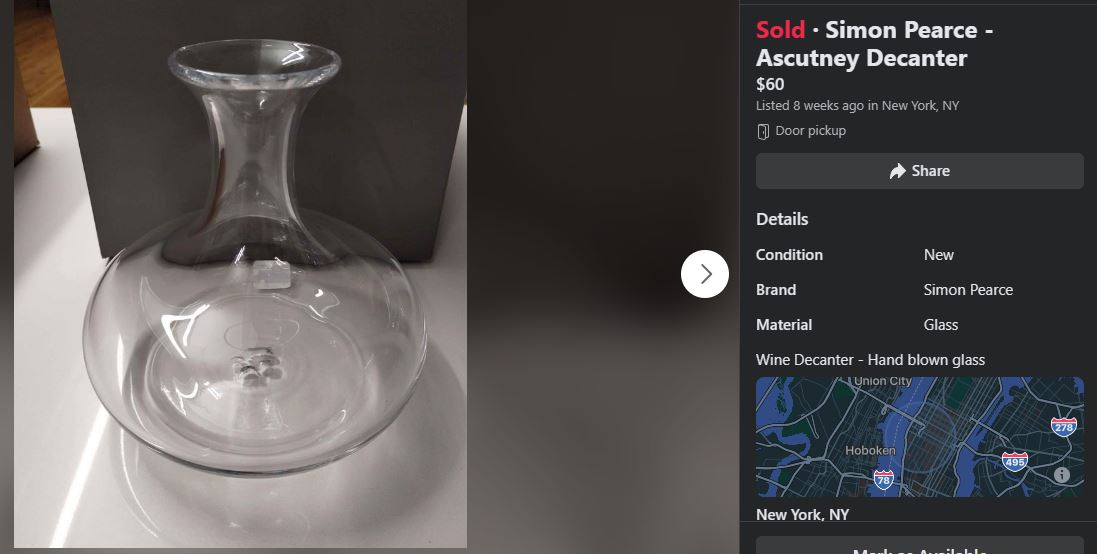The width and height of the screenshot is (1097, 554).
Task: Click the Simon Pearce brand value
Action: click(968, 290)
